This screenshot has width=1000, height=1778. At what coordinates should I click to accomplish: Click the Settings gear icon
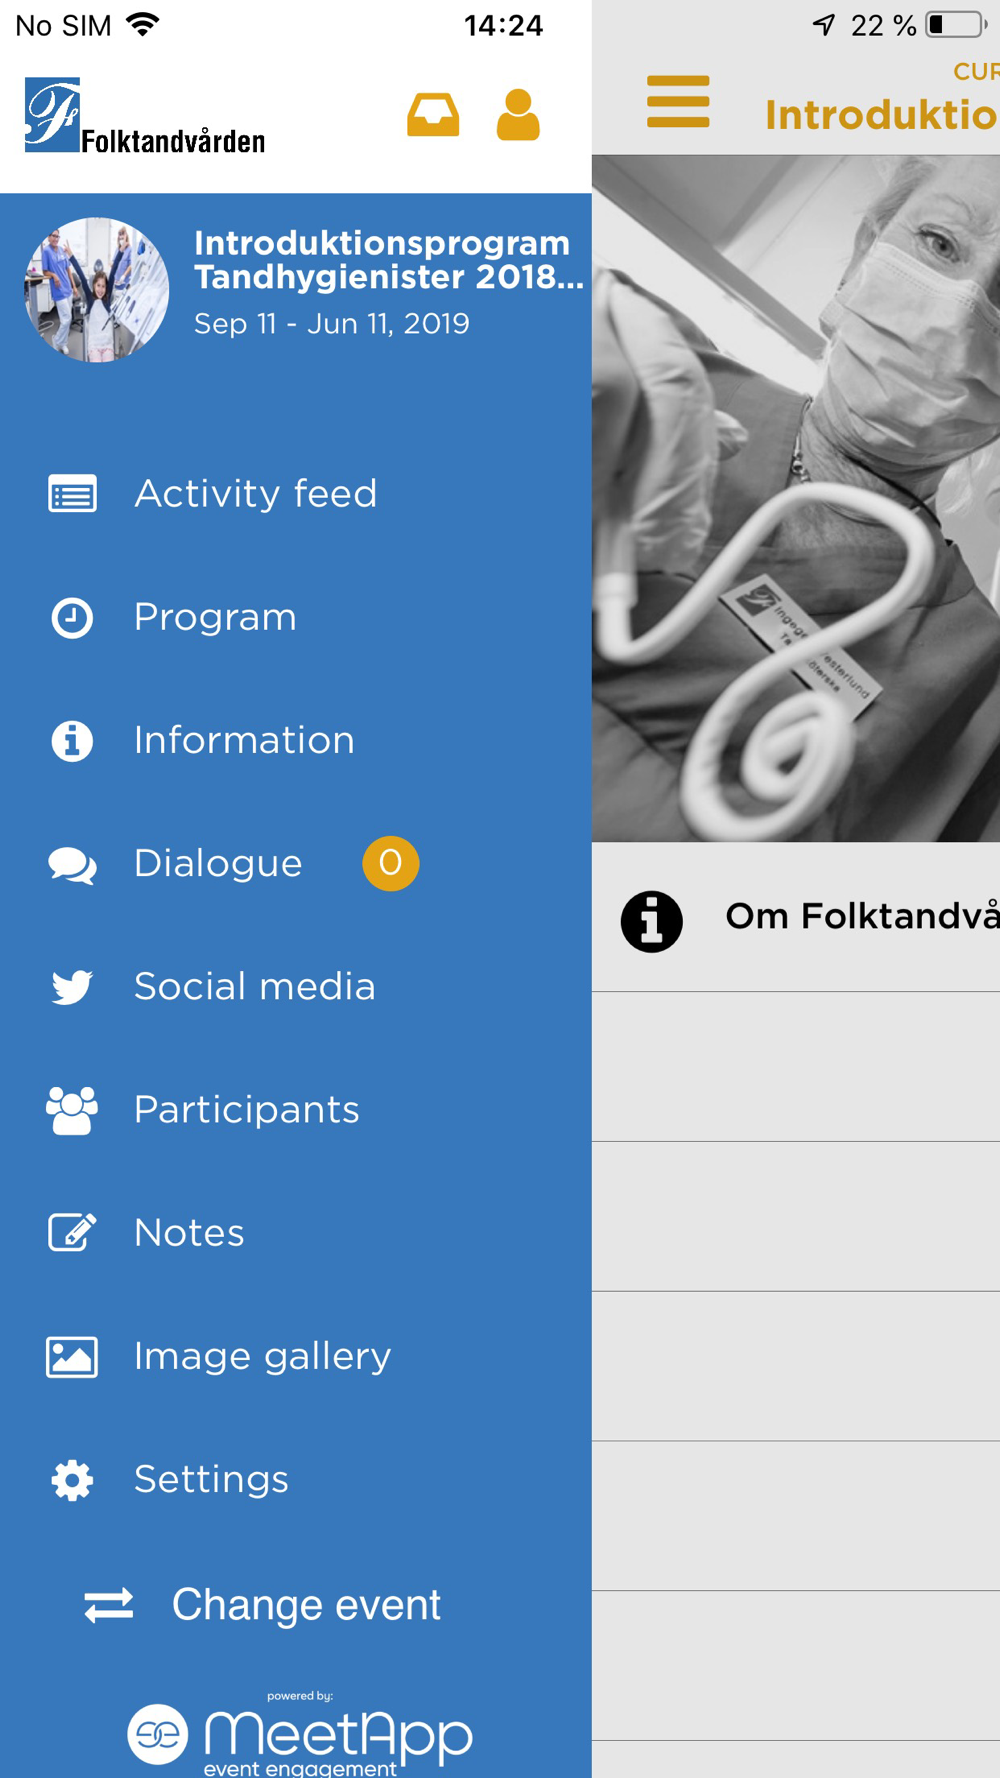[x=72, y=1480]
